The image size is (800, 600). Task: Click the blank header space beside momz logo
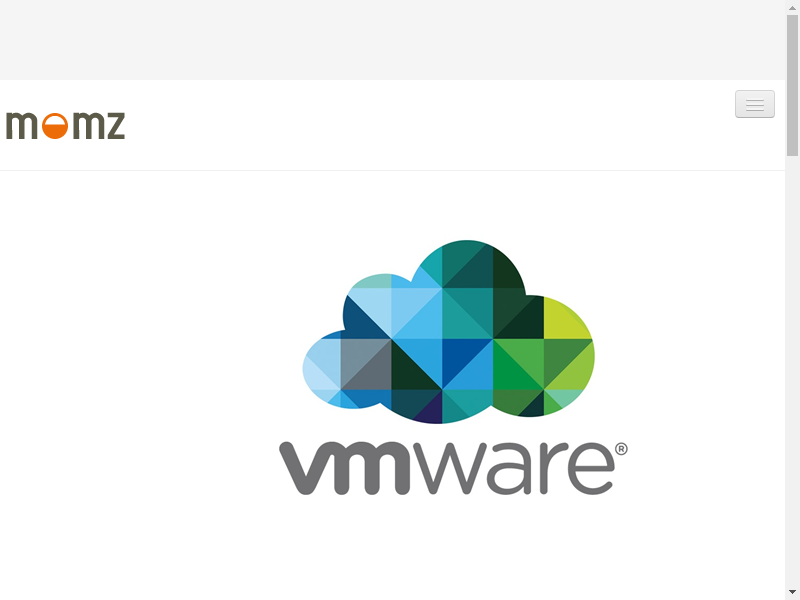(429, 126)
